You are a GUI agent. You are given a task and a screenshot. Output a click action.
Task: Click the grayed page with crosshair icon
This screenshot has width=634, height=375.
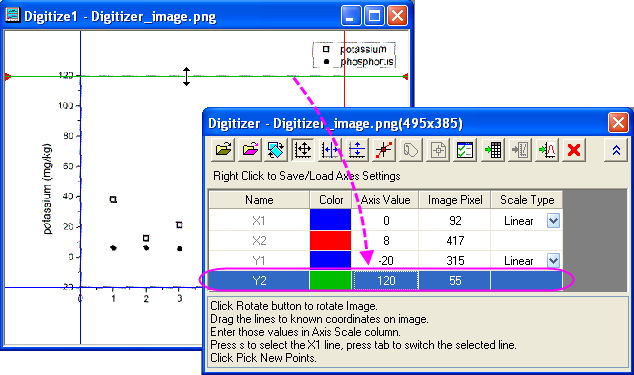pos(438,150)
